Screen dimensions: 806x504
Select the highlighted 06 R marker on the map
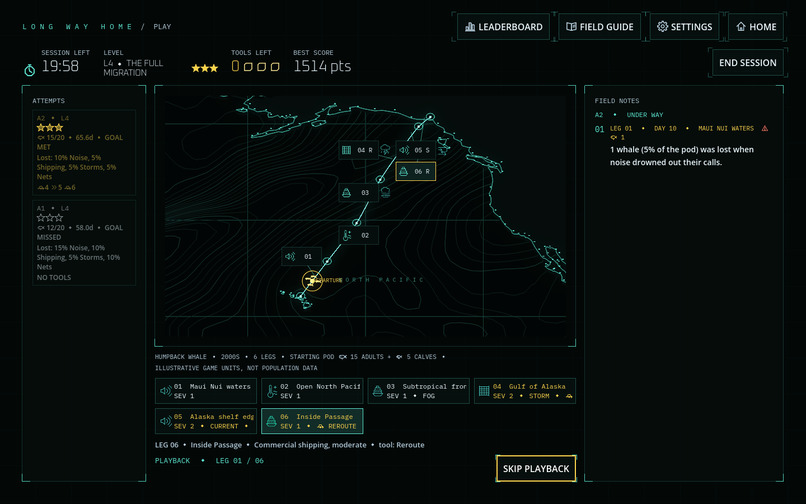[x=415, y=171]
